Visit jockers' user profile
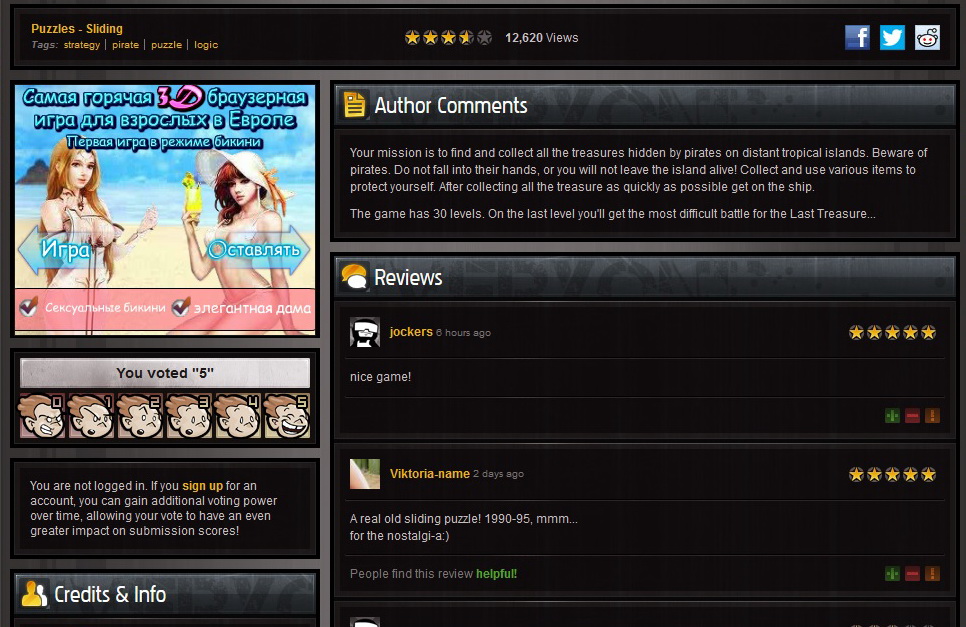 411,332
